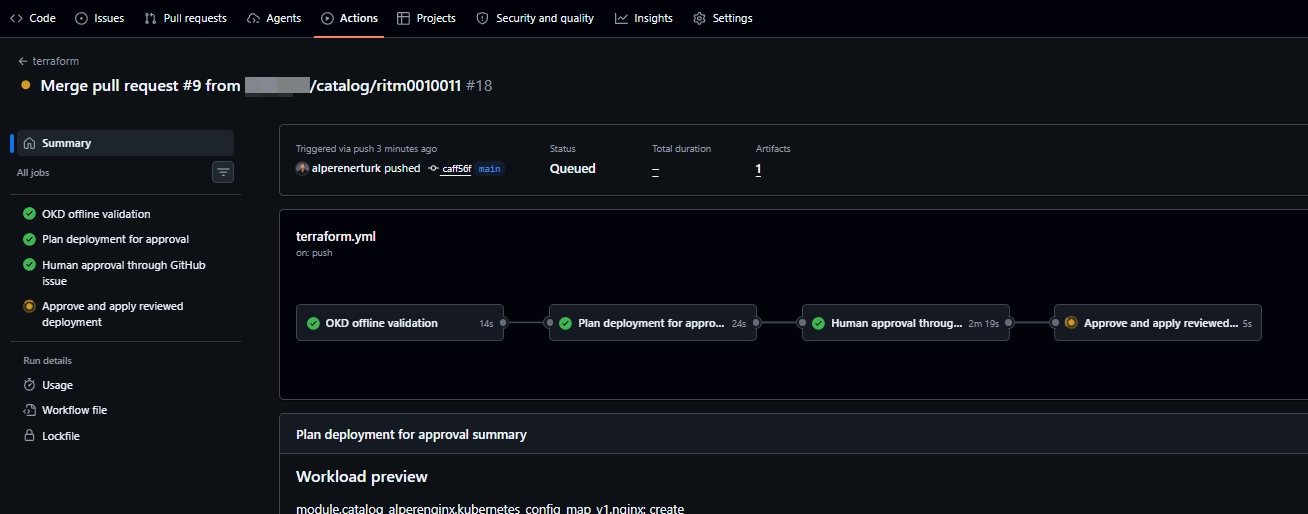Go to Security and quality tab
Screen dimensions: 1308x514
coord(535,18)
